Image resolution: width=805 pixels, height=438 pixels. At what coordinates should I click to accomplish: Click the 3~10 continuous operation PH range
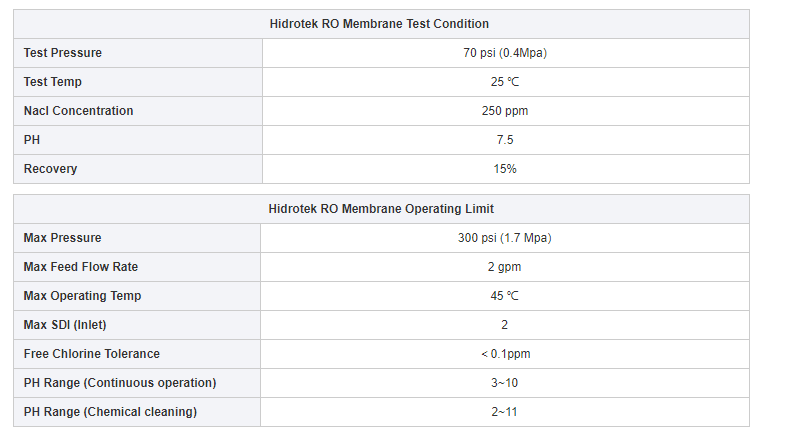point(504,383)
